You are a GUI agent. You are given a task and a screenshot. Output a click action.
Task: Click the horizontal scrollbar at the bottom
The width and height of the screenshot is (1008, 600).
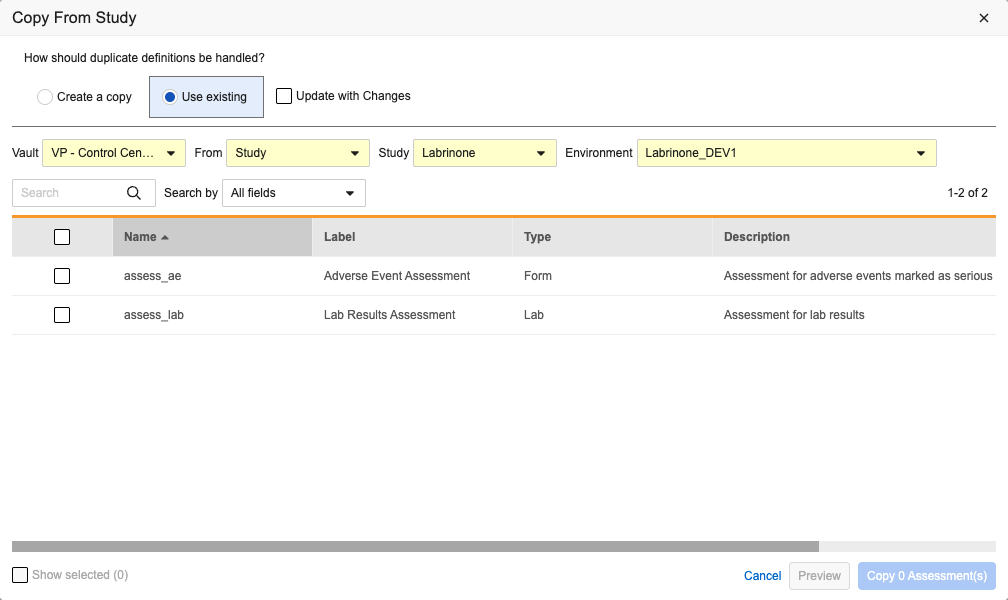(415, 547)
